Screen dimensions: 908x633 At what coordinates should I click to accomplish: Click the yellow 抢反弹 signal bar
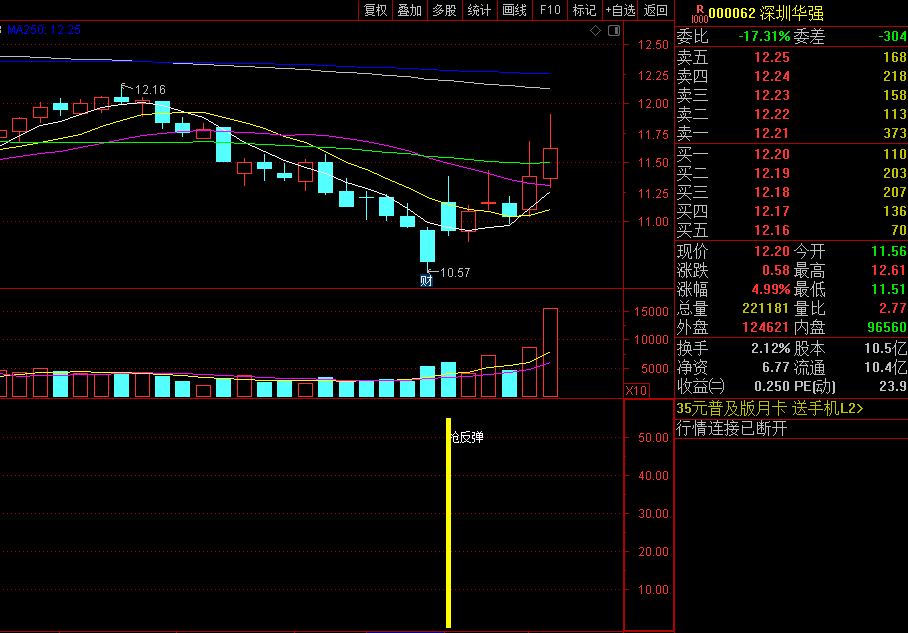click(448, 523)
